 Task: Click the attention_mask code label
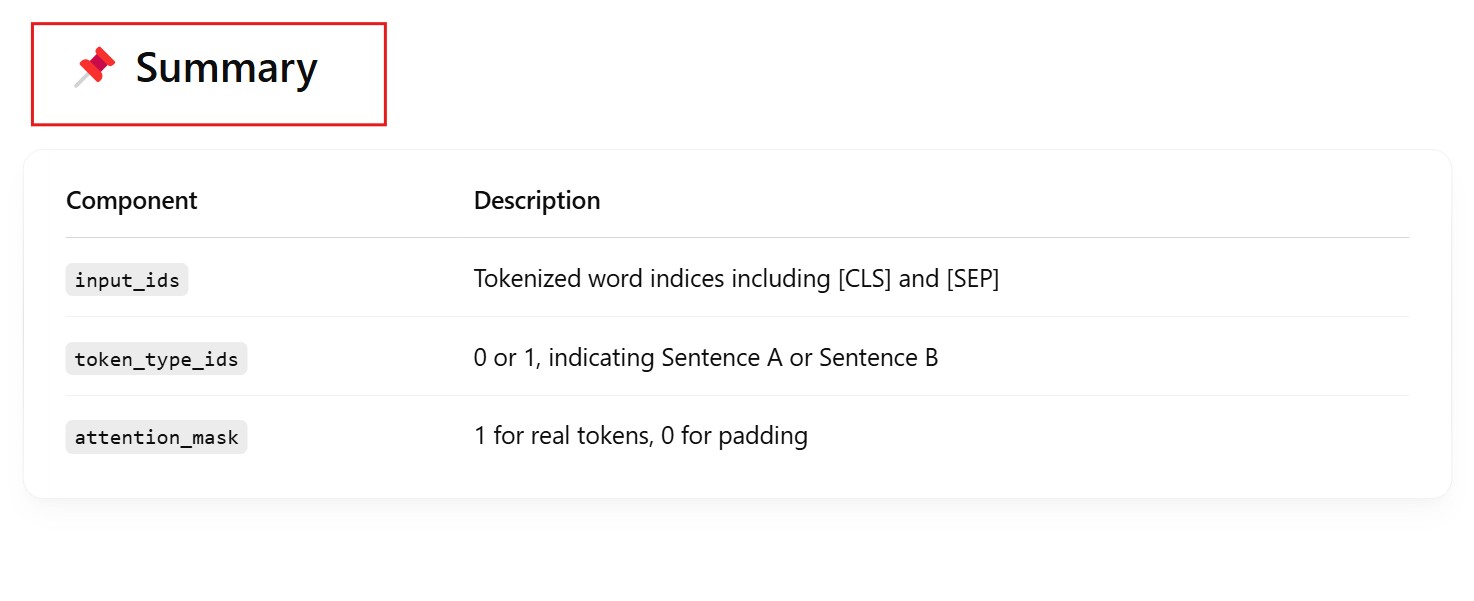[x=156, y=437]
